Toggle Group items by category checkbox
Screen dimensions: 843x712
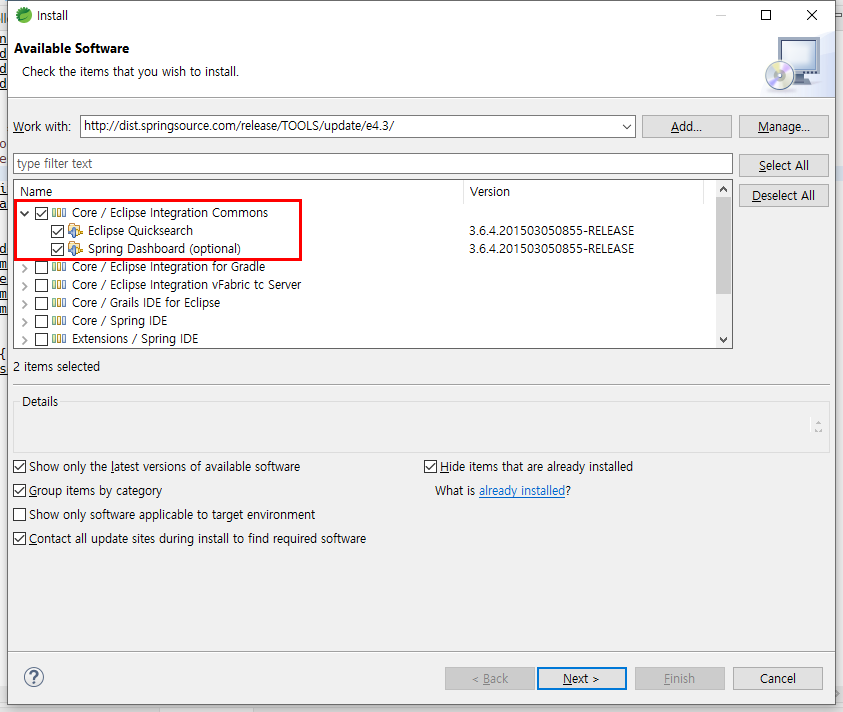point(19,490)
